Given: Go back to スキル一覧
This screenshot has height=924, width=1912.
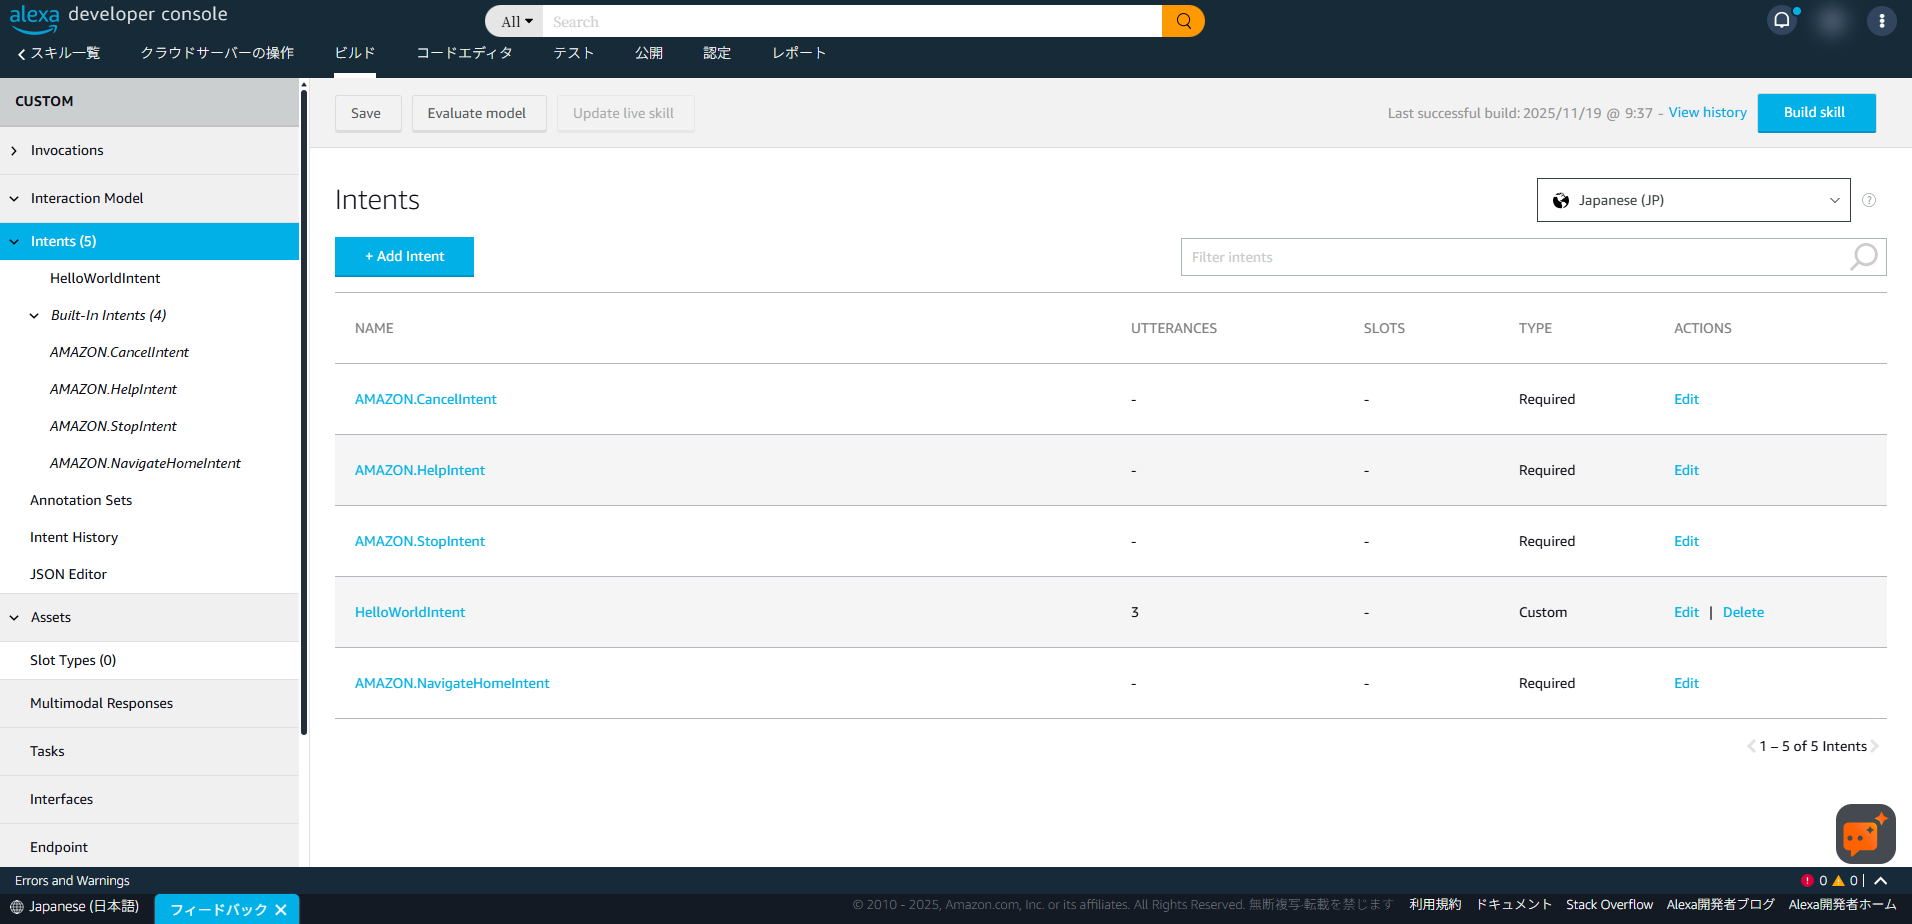Looking at the screenshot, I should [x=59, y=53].
